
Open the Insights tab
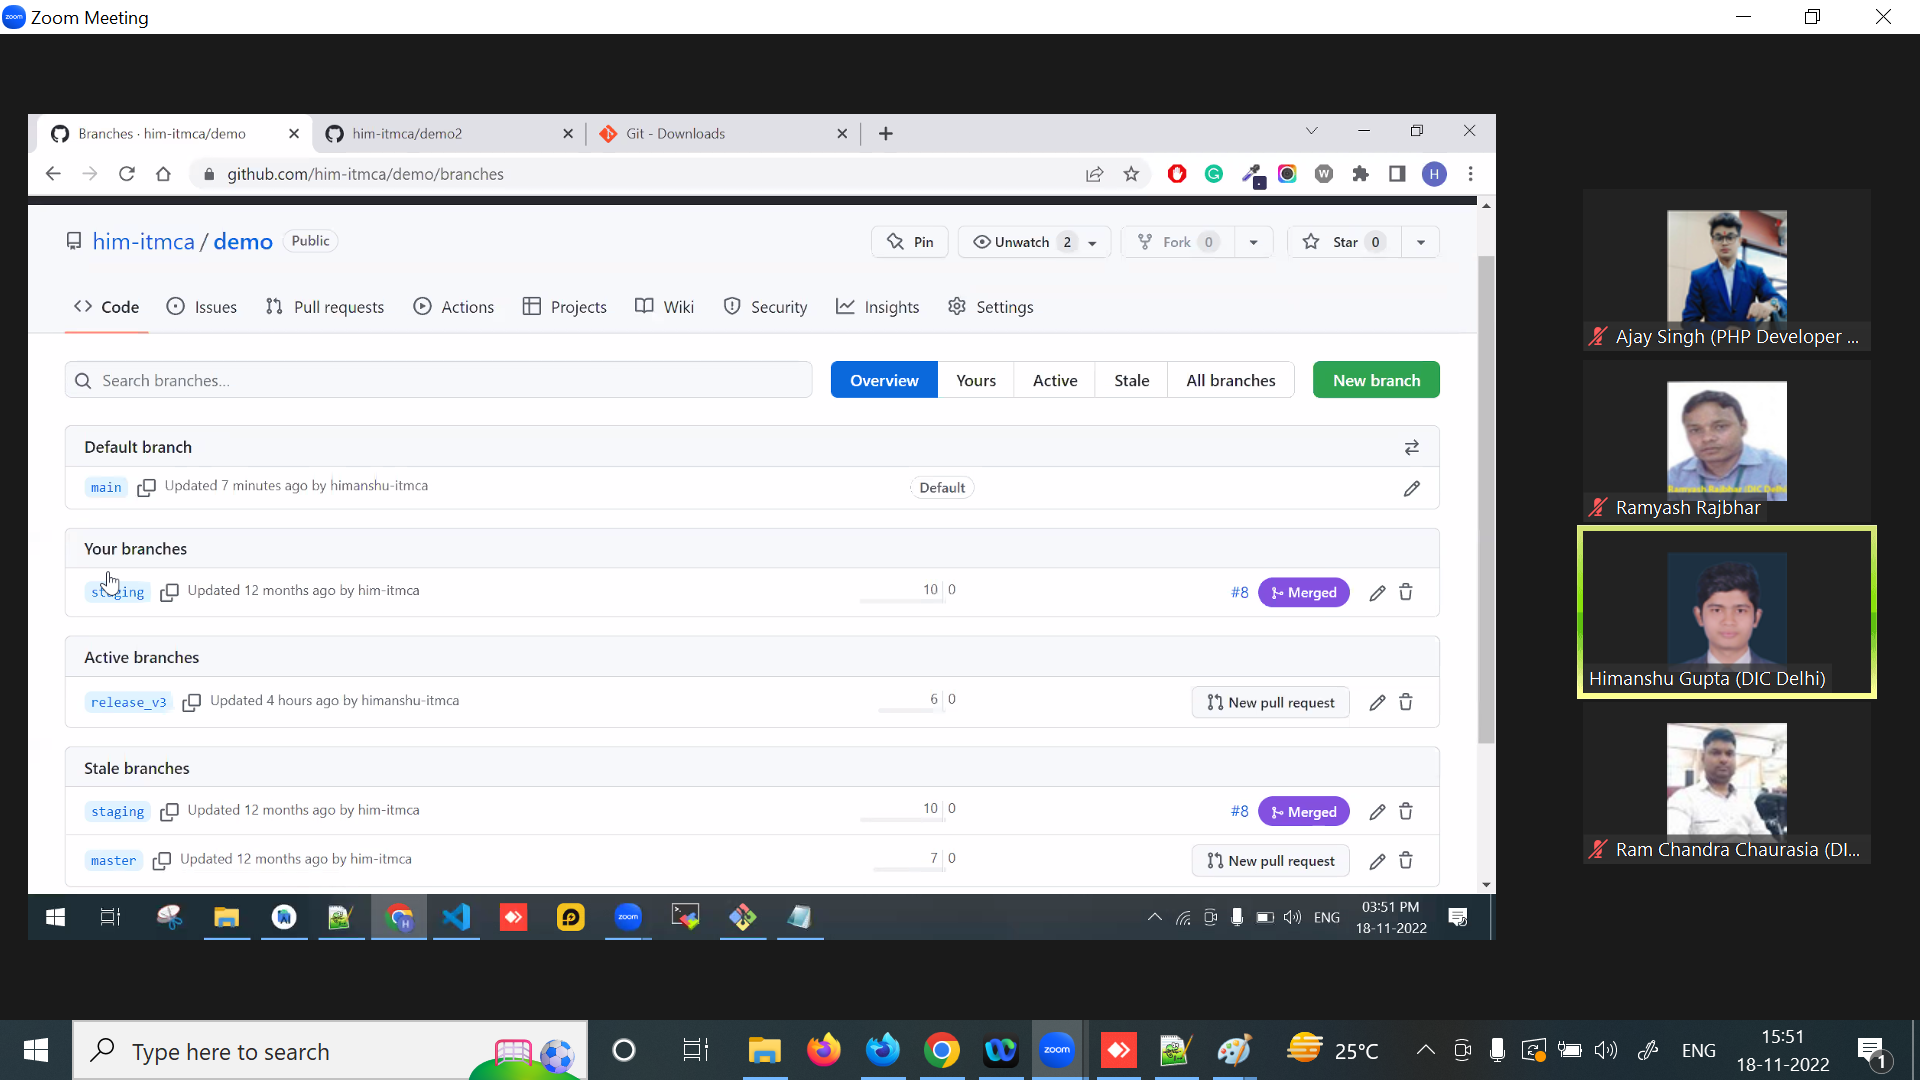(878, 307)
